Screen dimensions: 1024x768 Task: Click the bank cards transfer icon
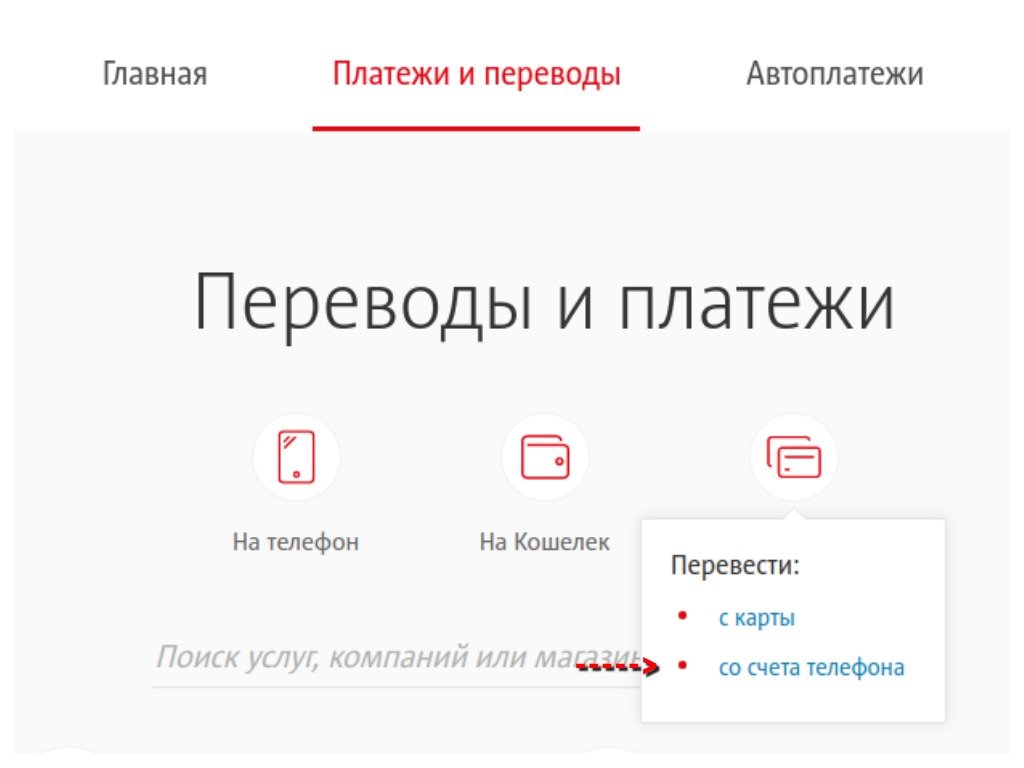tap(793, 457)
